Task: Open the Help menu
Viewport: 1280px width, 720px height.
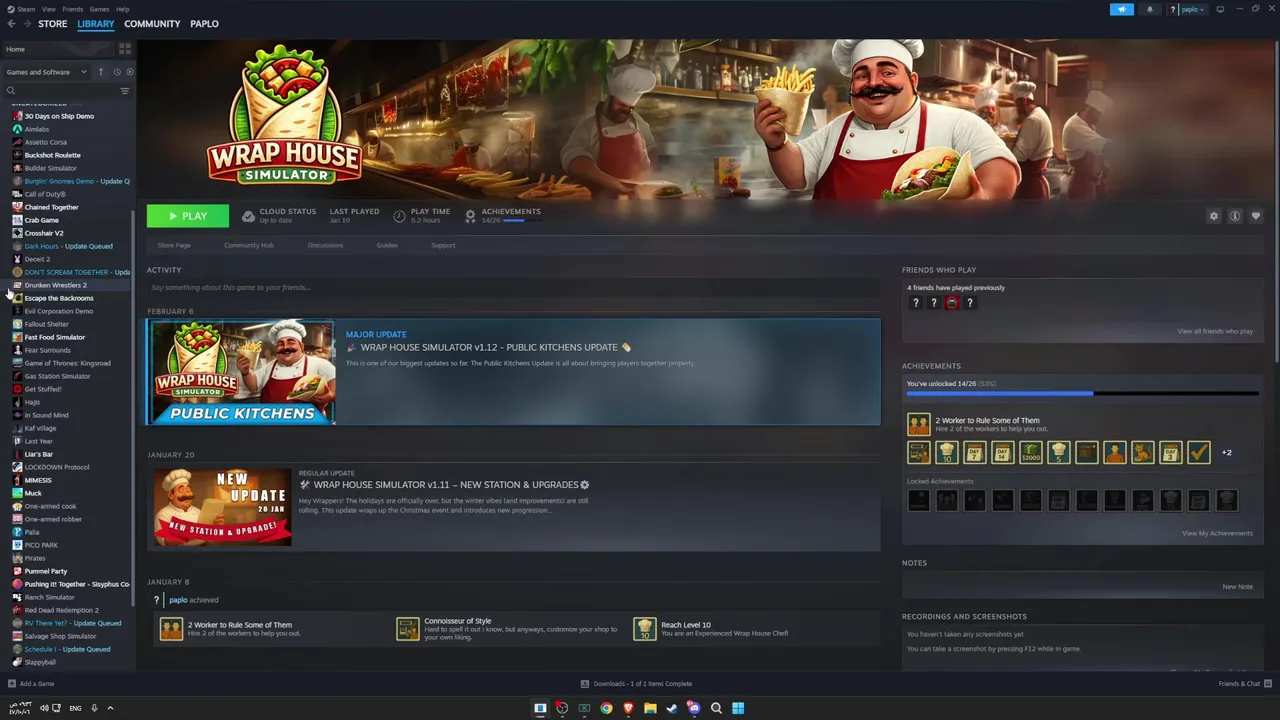Action: 122,9
